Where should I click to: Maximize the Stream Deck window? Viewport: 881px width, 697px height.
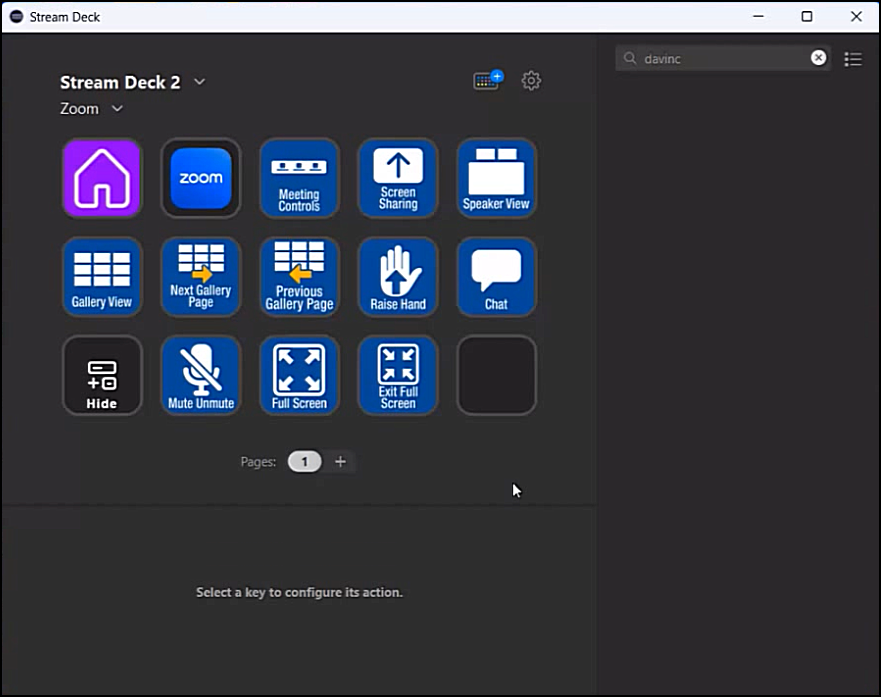tap(807, 17)
